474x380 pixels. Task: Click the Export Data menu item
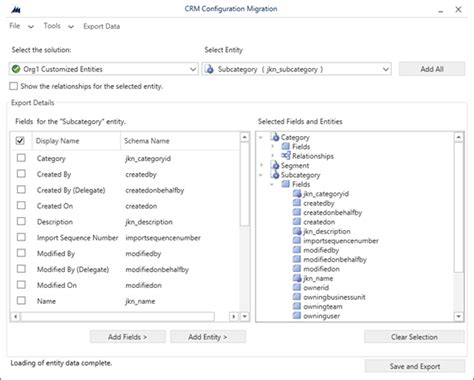(101, 26)
